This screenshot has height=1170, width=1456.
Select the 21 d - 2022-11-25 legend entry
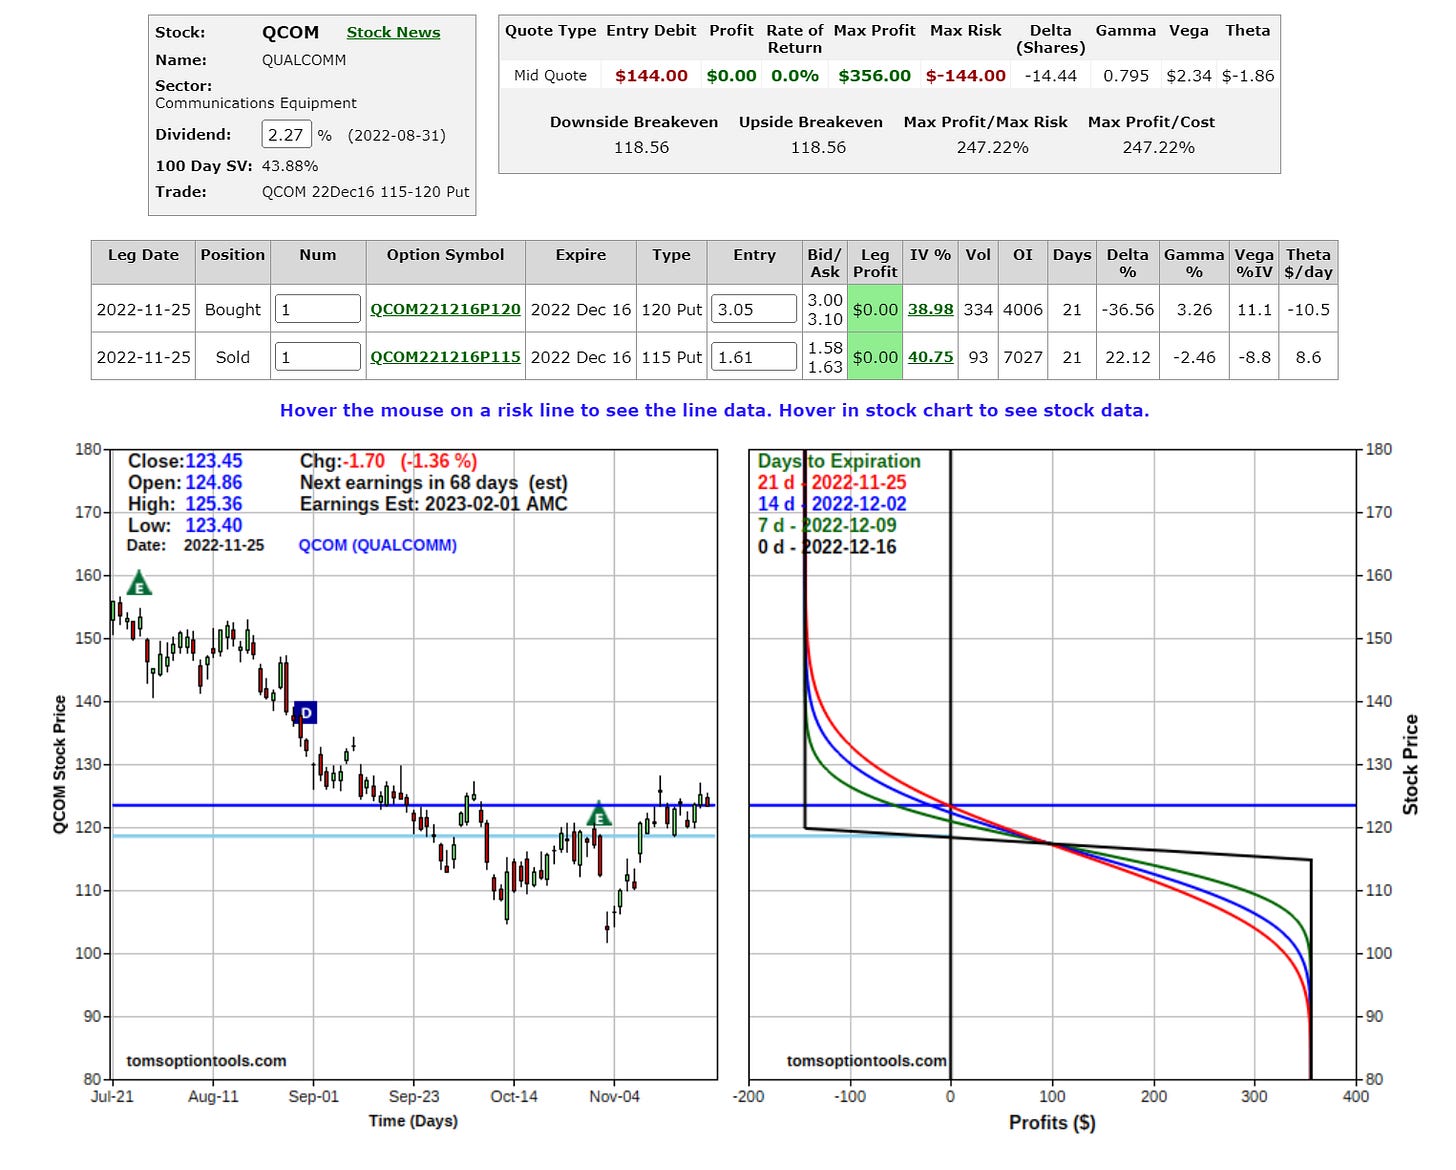click(x=832, y=482)
